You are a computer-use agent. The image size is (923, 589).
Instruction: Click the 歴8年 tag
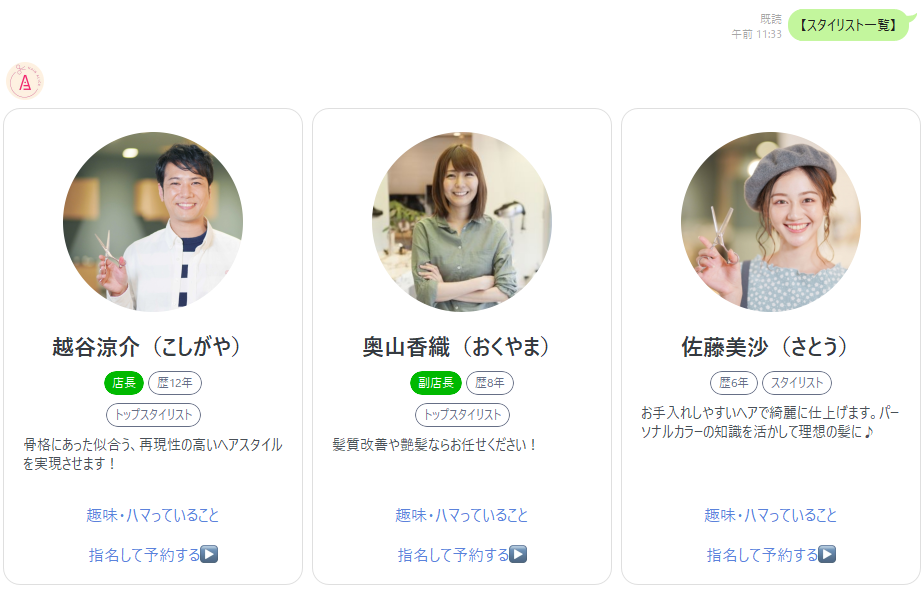[x=490, y=383]
